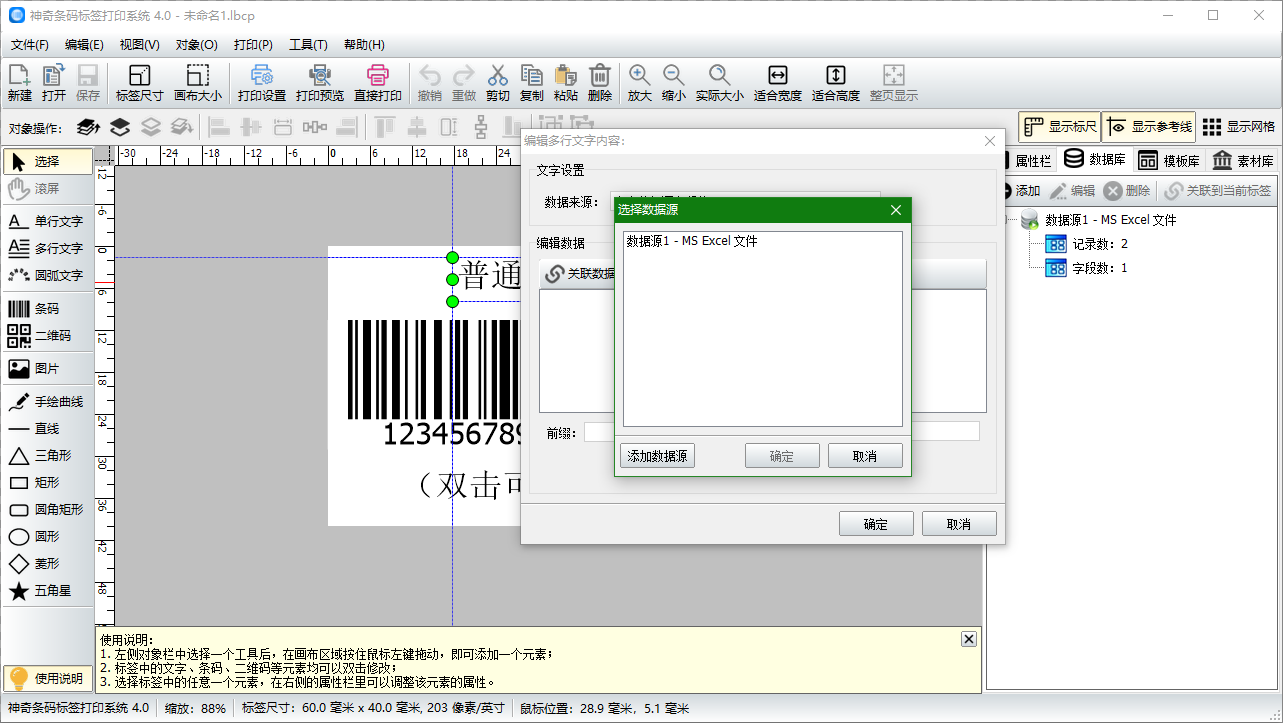Click the 添加数据源 add data source button
Screen dimensions: 1283x723
(657, 455)
